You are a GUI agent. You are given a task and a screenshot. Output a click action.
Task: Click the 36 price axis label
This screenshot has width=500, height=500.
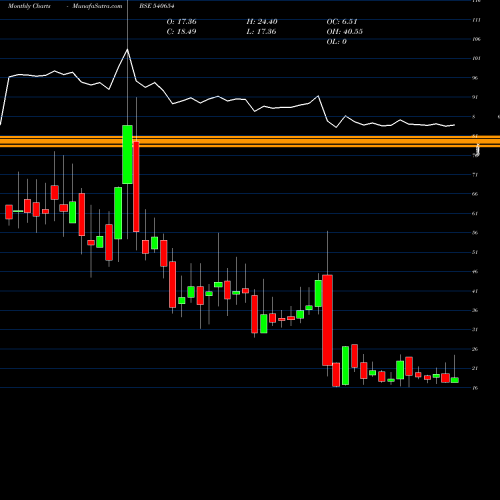tap(475, 311)
